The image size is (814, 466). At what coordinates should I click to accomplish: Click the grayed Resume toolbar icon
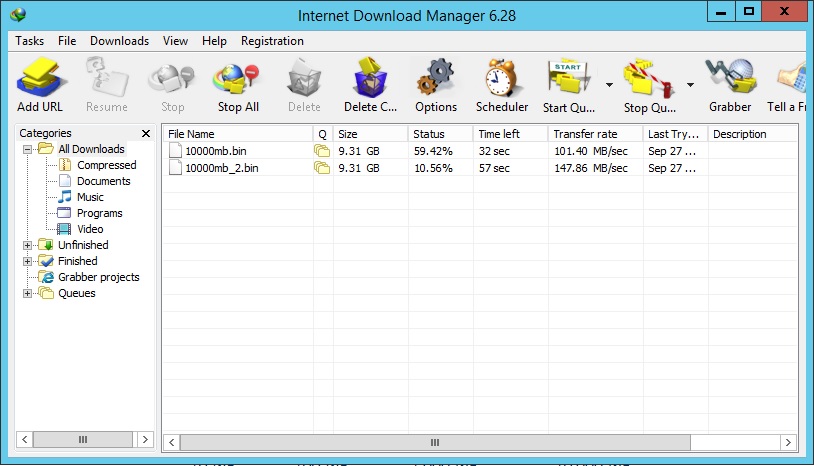click(107, 78)
